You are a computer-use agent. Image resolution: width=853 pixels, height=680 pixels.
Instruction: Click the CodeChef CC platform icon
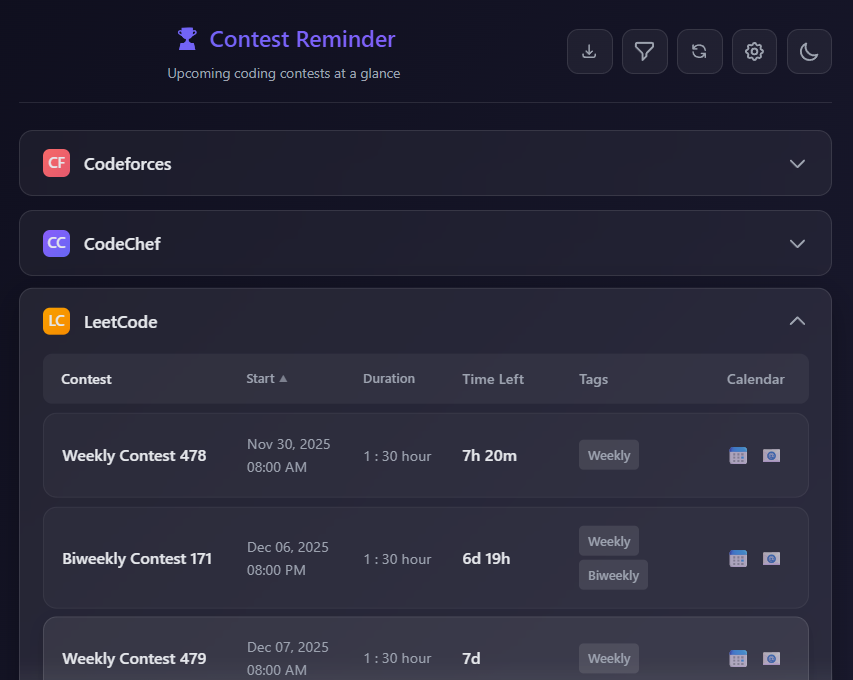point(56,243)
